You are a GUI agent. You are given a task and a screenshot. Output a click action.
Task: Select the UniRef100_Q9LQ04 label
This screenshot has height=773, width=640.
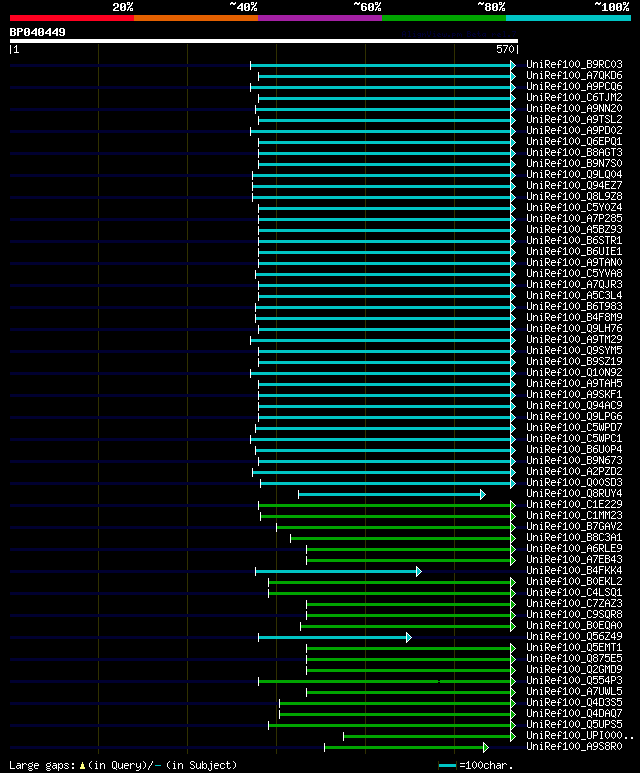tap(574, 175)
